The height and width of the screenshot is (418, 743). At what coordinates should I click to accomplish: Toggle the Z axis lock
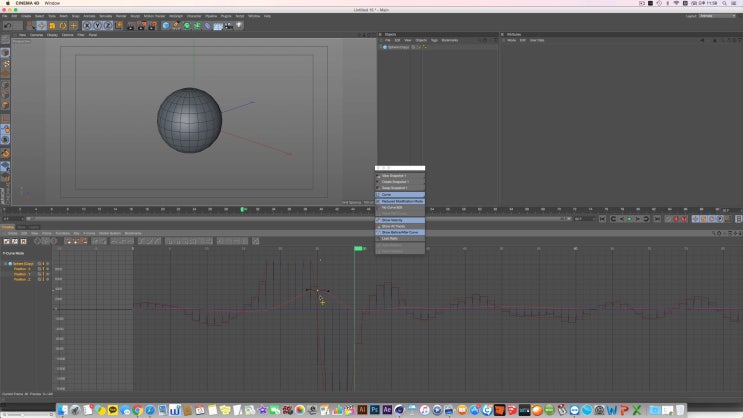click(108, 26)
